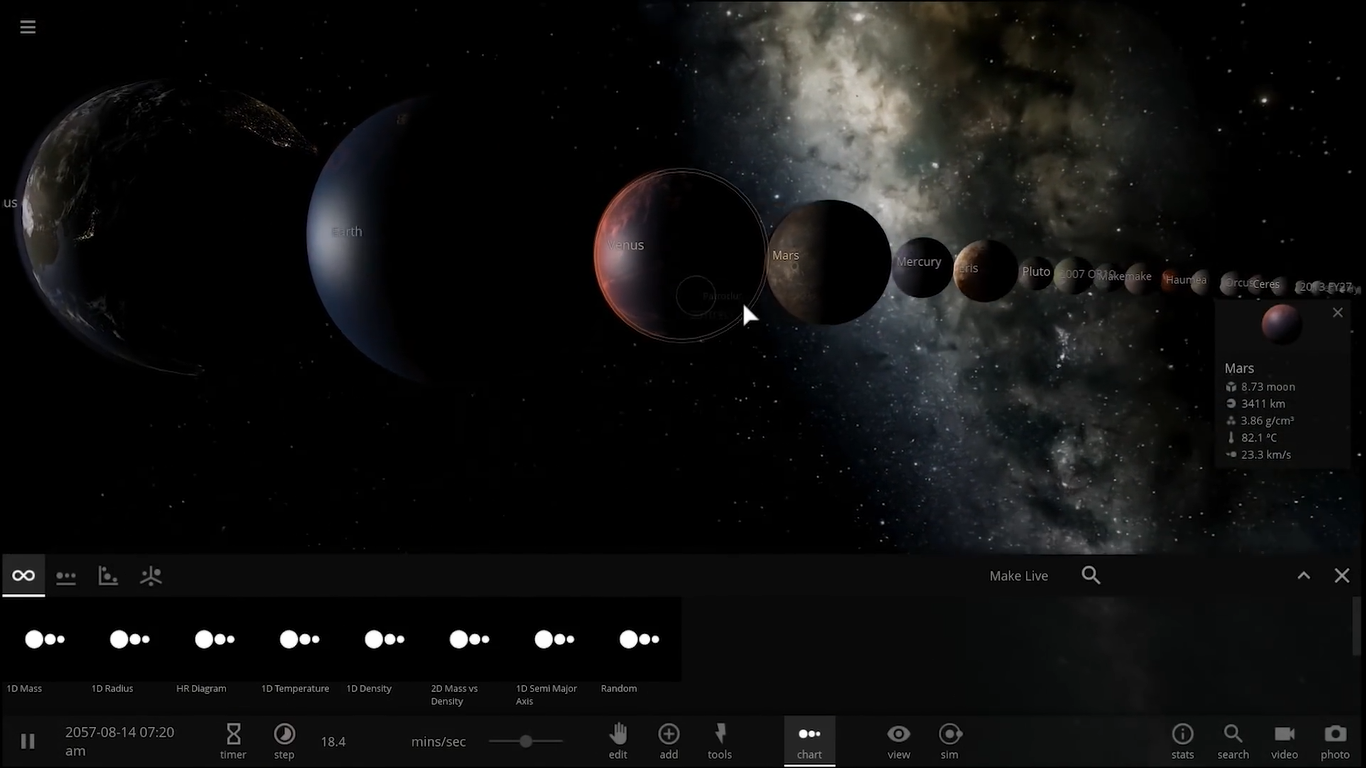Image resolution: width=1366 pixels, height=768 pixels.
Task: Switch to the scatter plot chart tab
Action: 108,576
